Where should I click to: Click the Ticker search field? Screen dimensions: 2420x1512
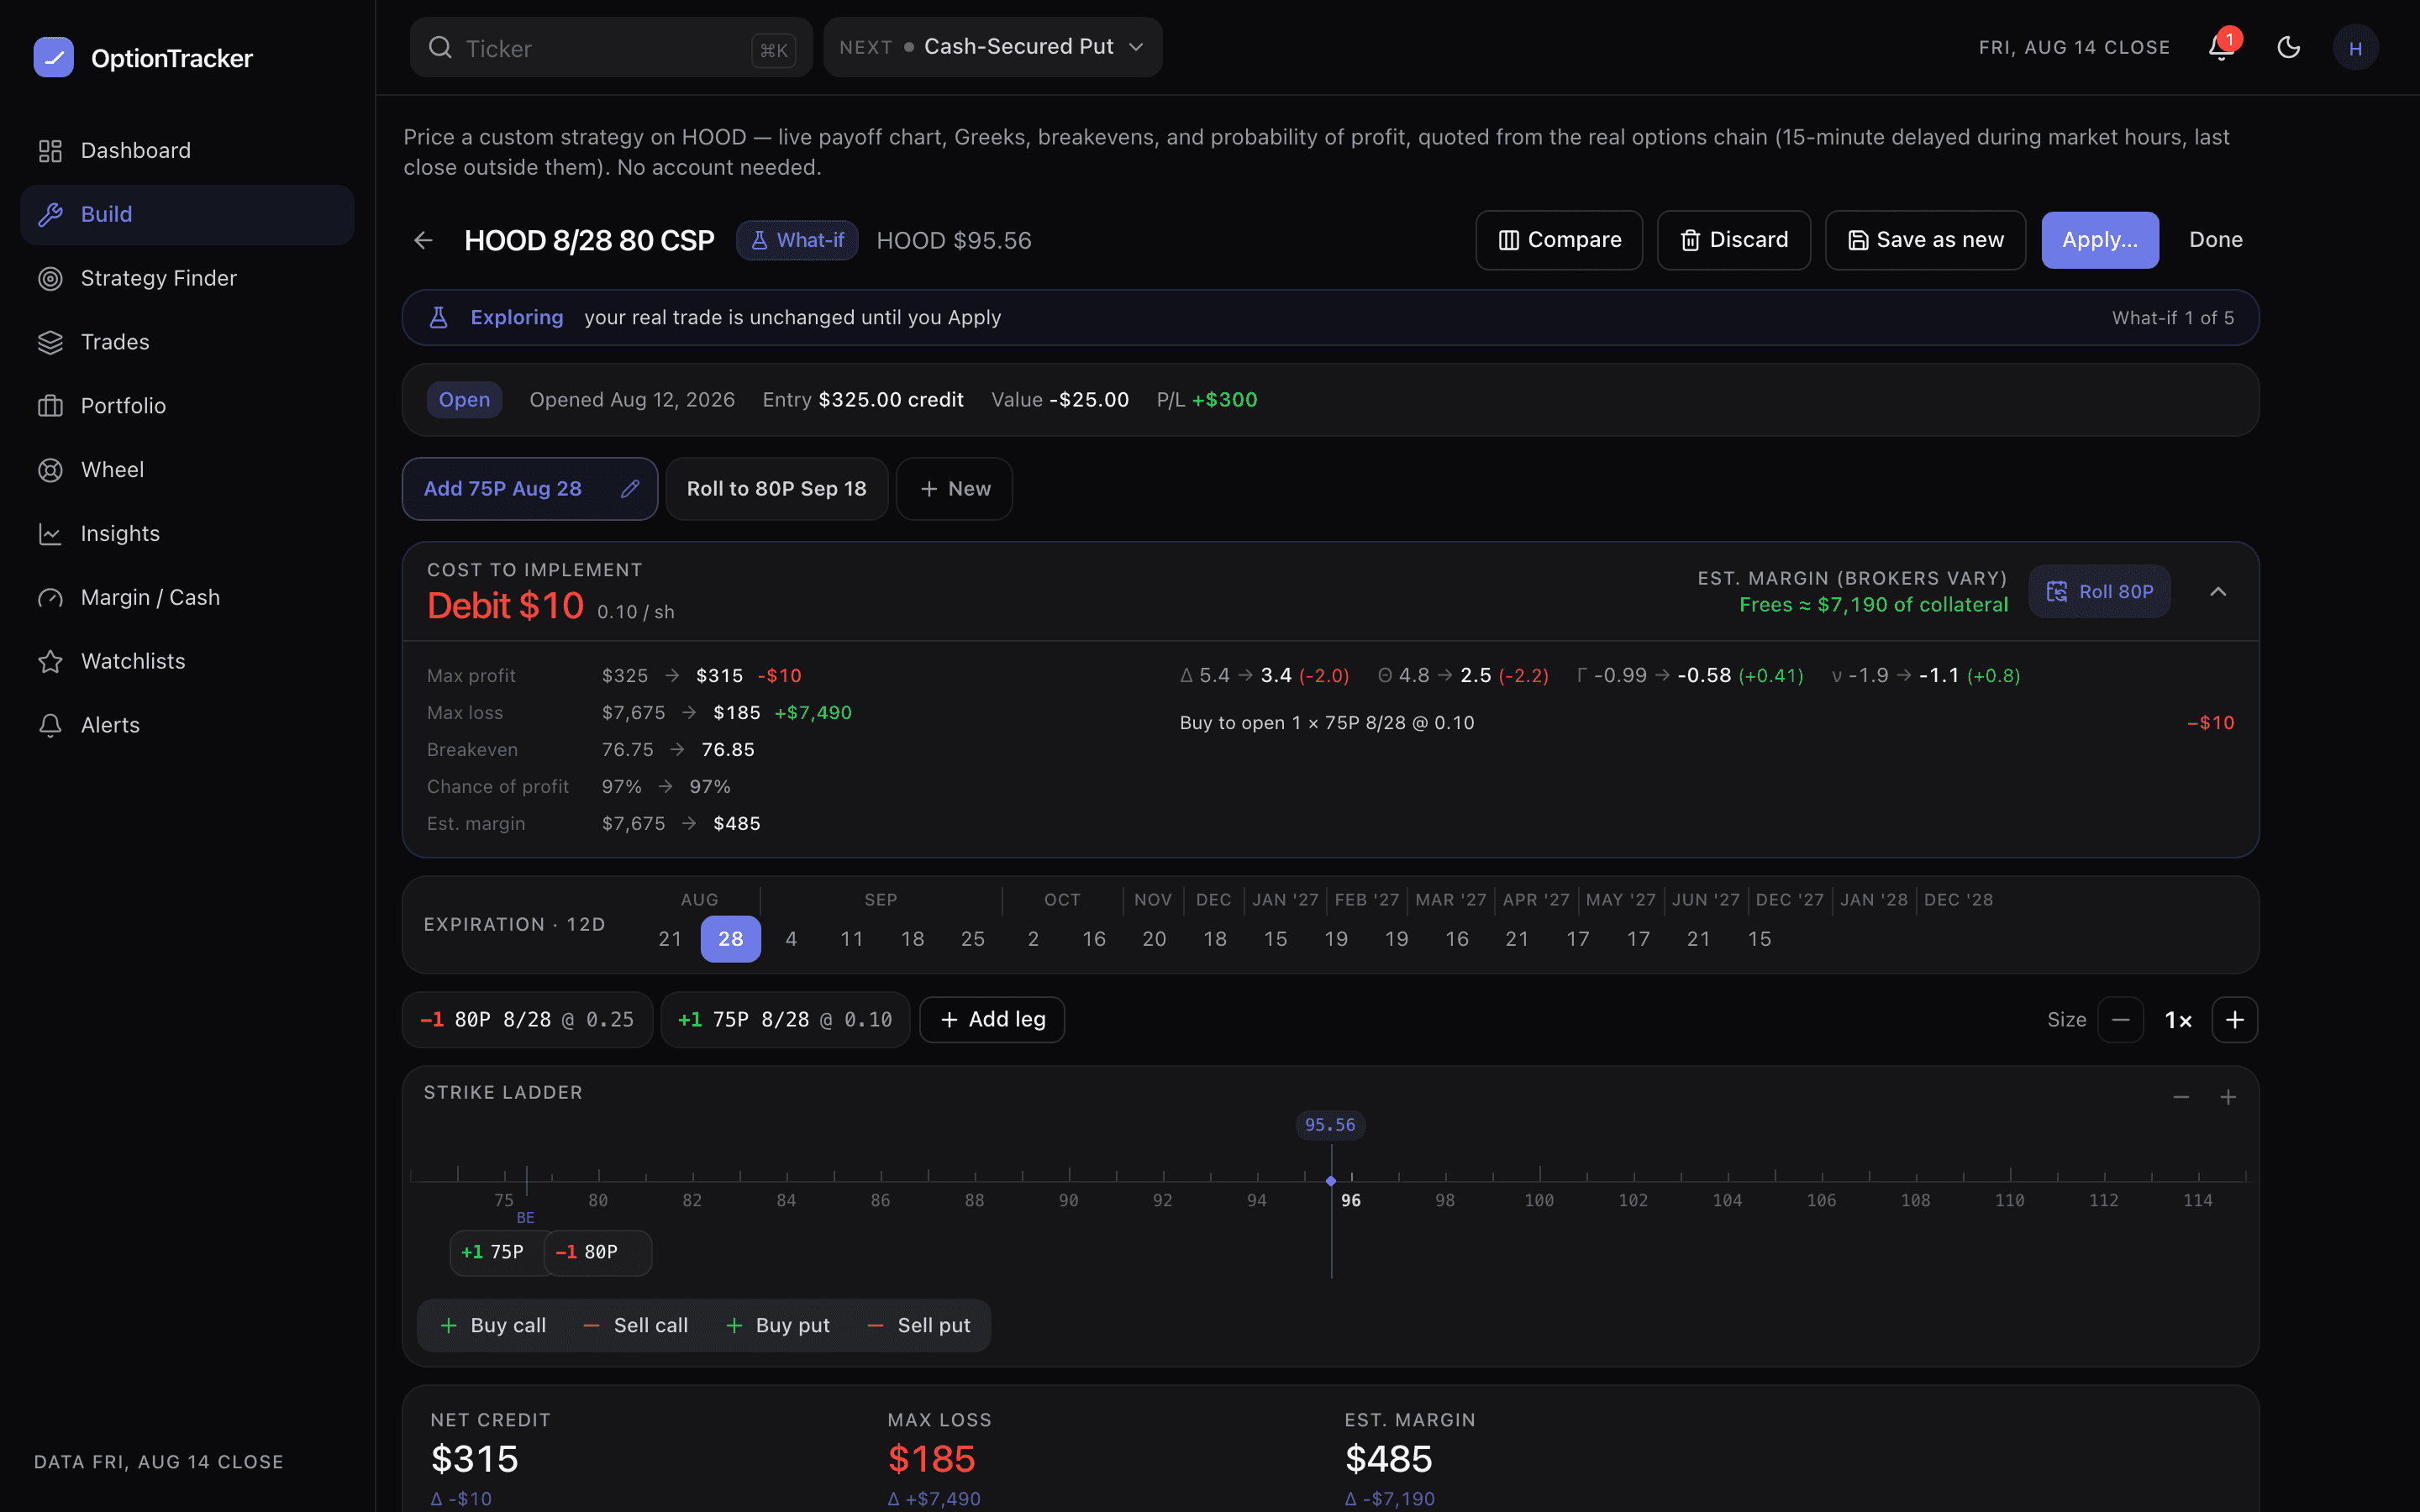pos(611,48)
